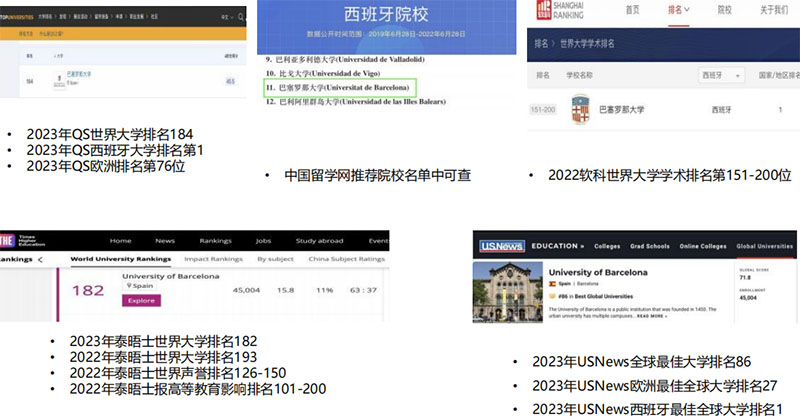The image size is (800, 420).
Task: Click the 45,004 student count in THE row
Action: 246,290
